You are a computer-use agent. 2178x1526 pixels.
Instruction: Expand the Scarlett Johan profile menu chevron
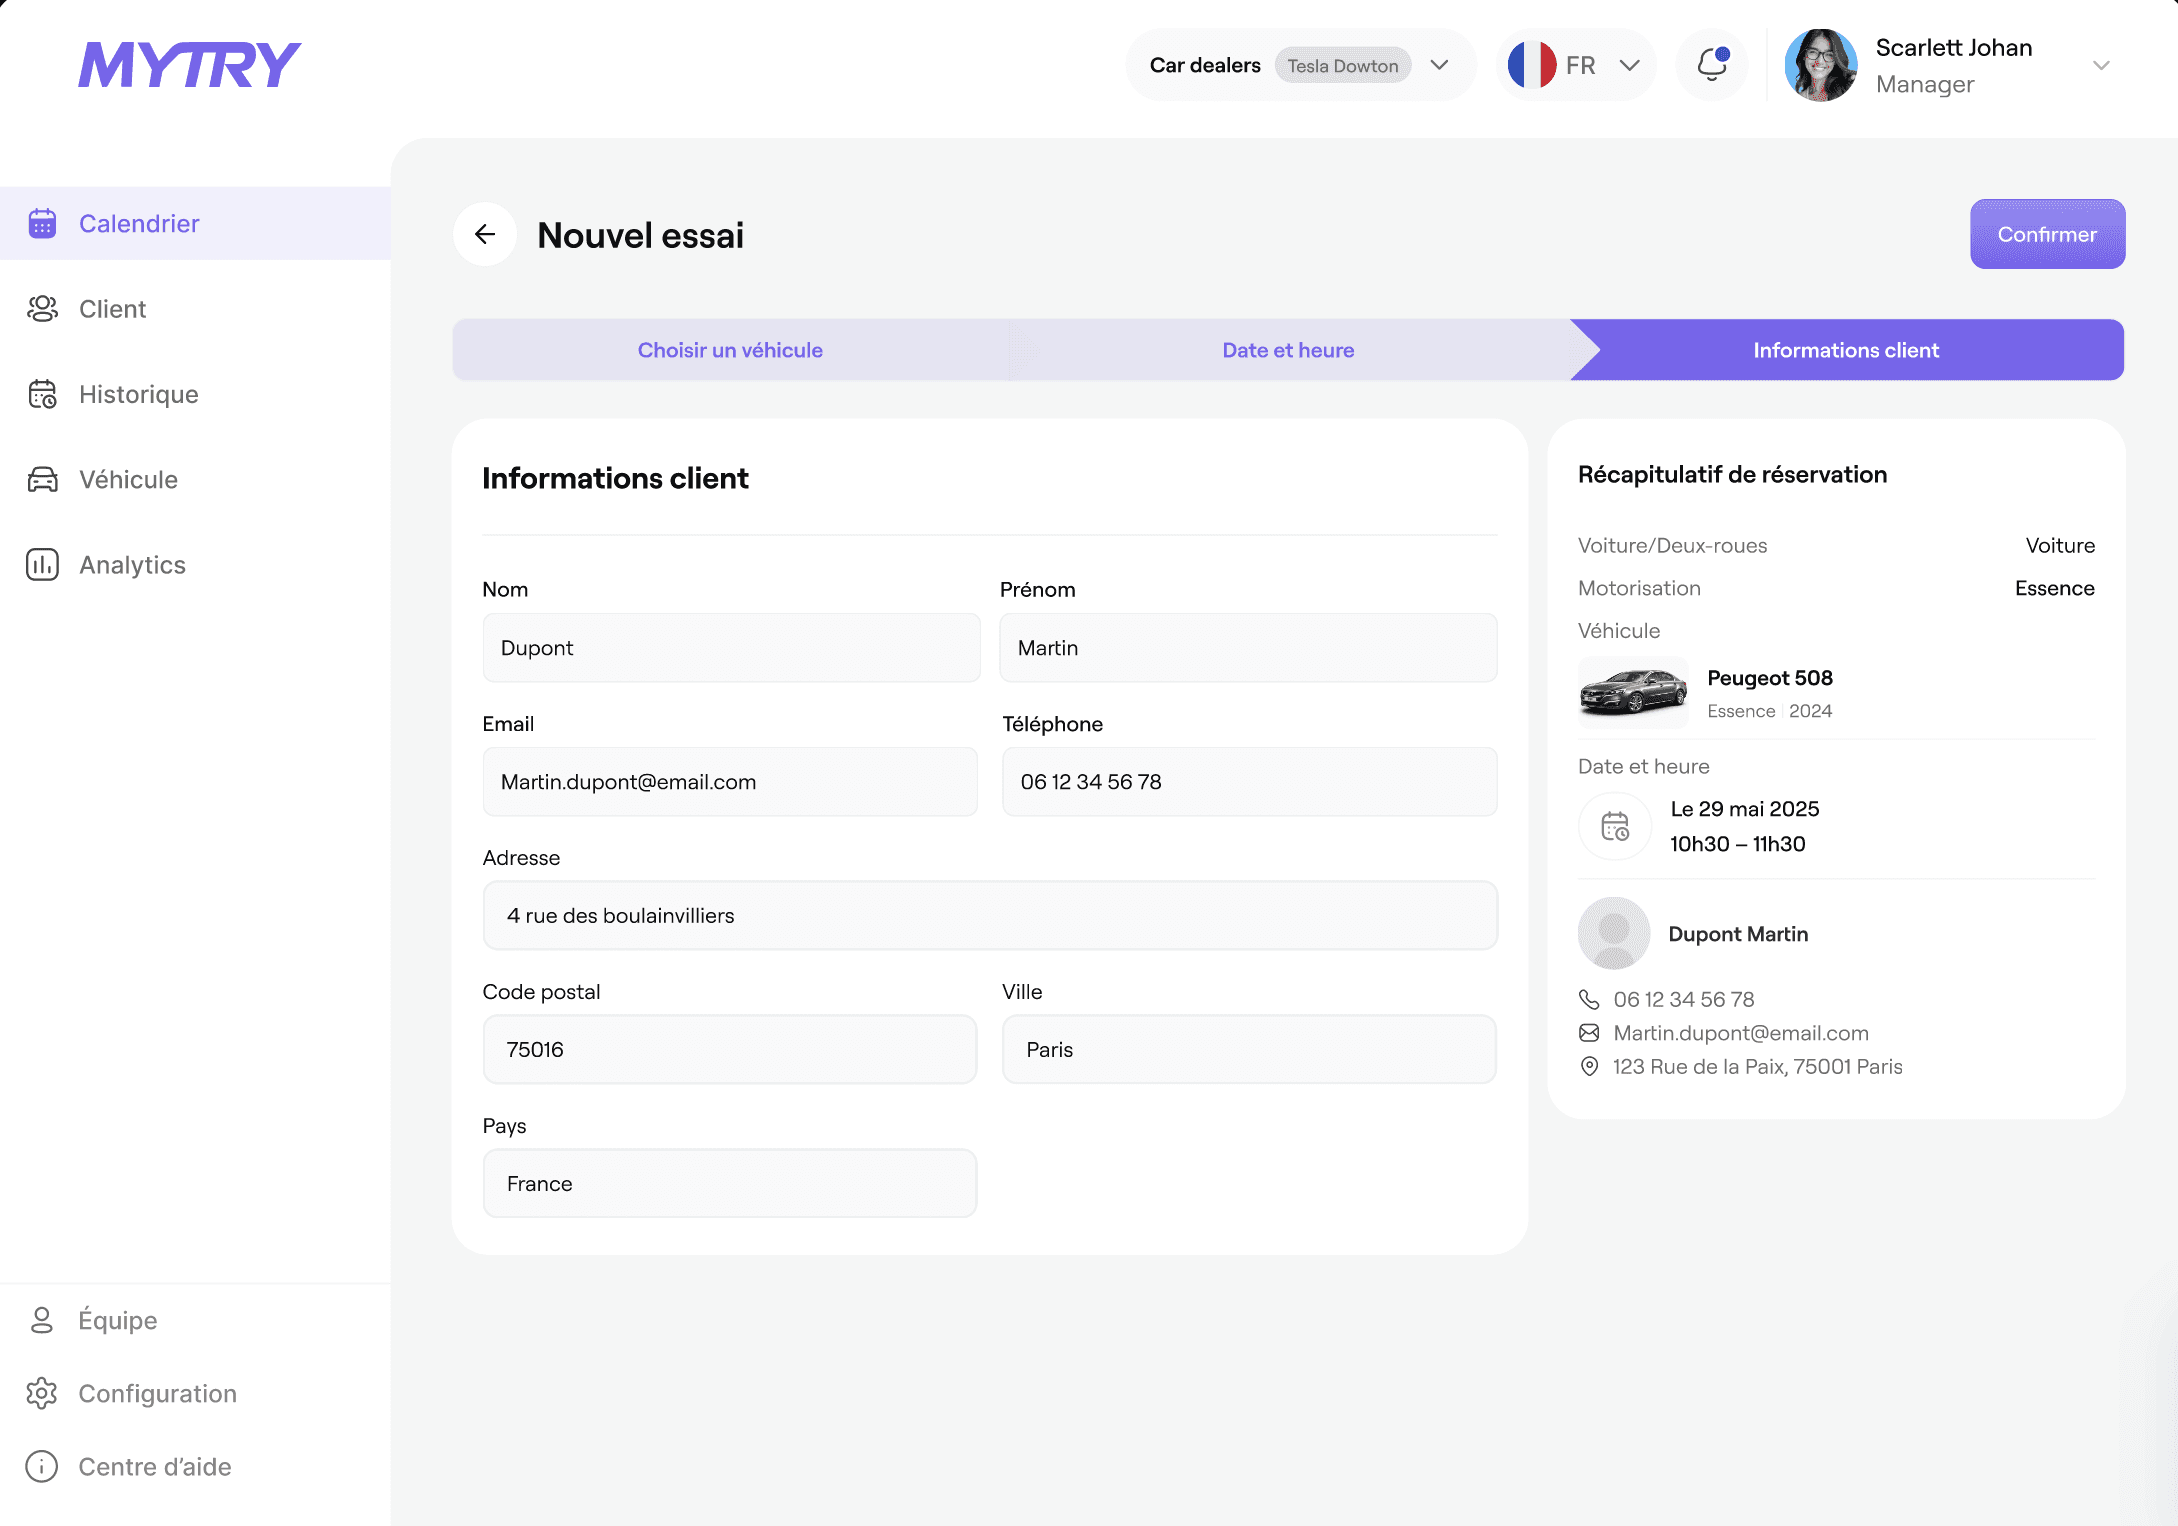tap(2101, 65)
